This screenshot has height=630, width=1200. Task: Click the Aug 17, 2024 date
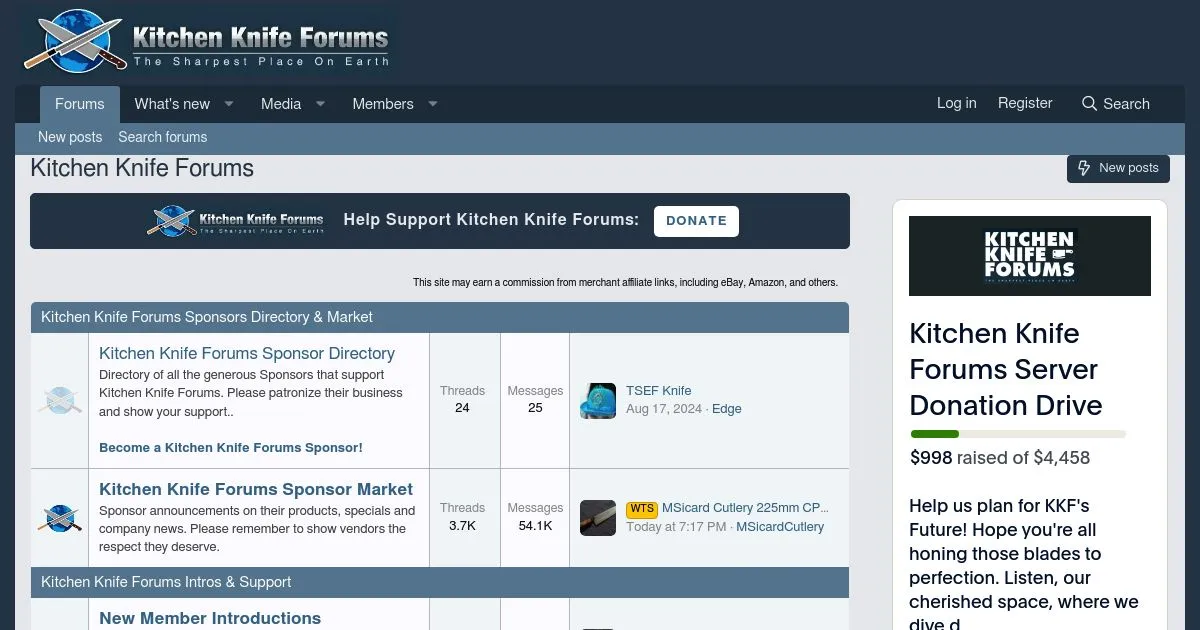coord(664,409)
